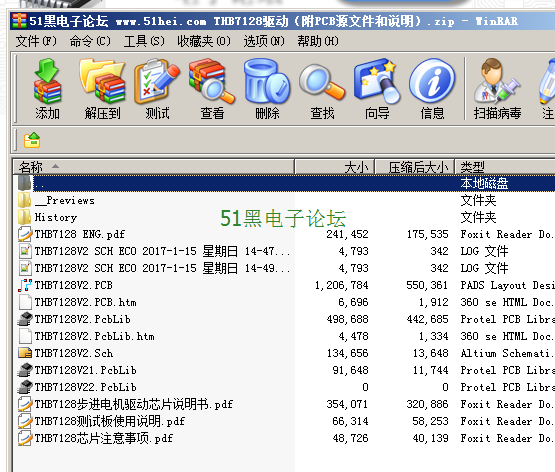Select the __Previews folder name

65,200
